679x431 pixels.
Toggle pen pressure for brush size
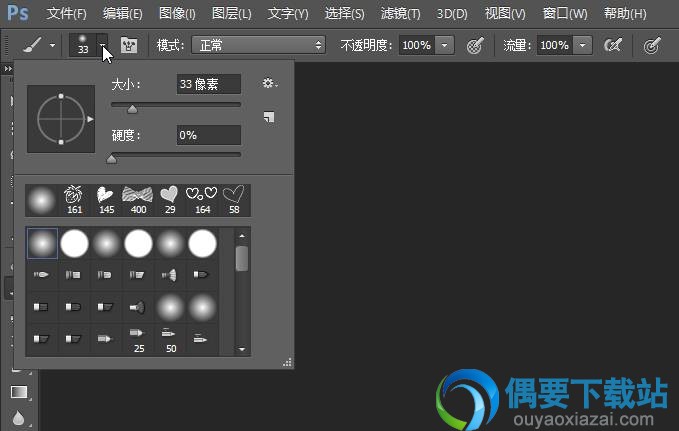click(x=652, y=45)
